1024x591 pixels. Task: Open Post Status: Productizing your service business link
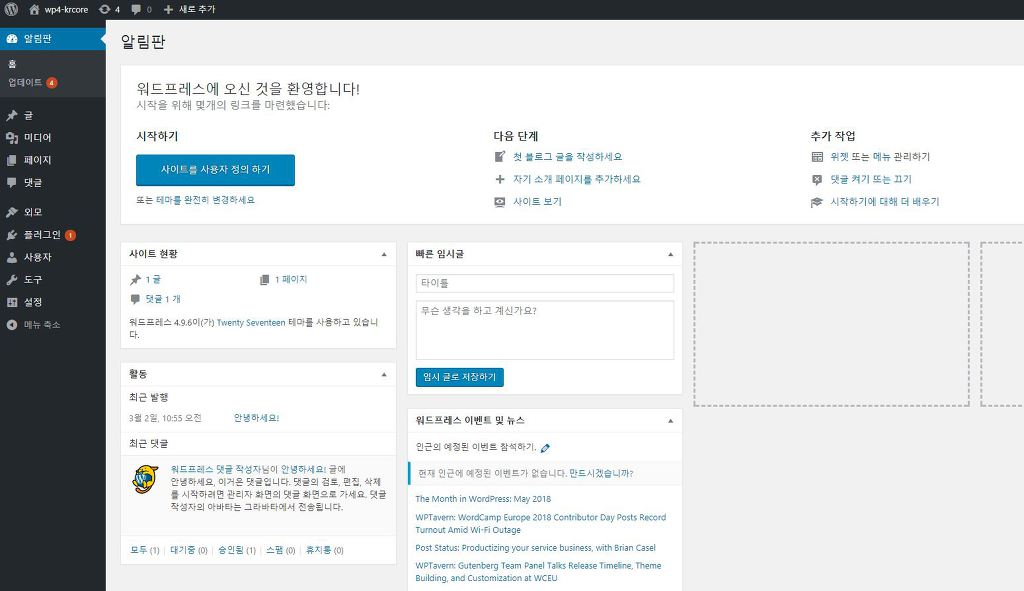pos(536,548)
